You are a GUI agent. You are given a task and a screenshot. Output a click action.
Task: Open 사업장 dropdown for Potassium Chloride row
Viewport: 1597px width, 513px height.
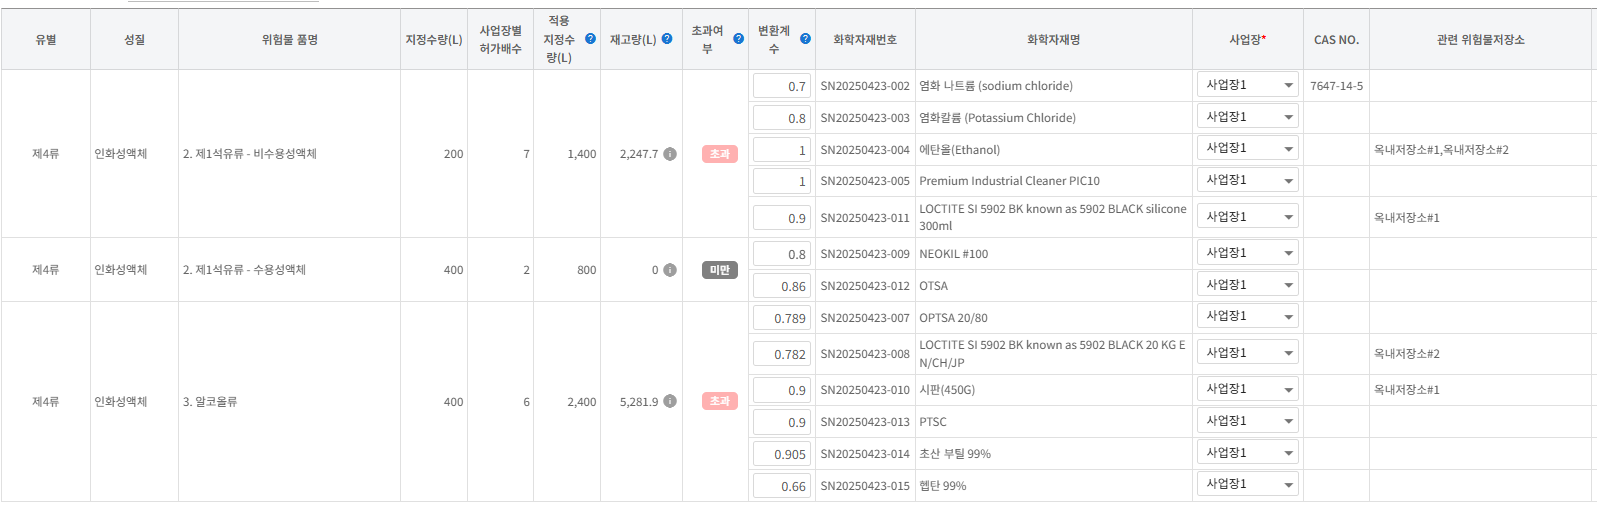coord(1248,117)
